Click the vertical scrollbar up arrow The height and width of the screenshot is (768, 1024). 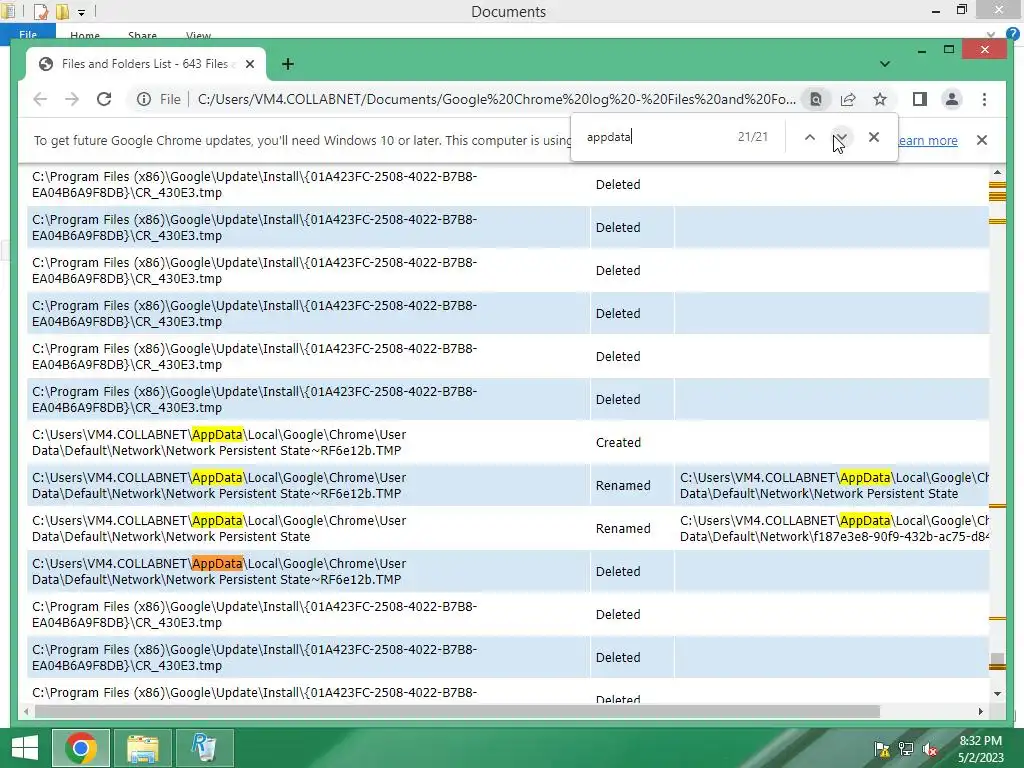pos(997,172)
